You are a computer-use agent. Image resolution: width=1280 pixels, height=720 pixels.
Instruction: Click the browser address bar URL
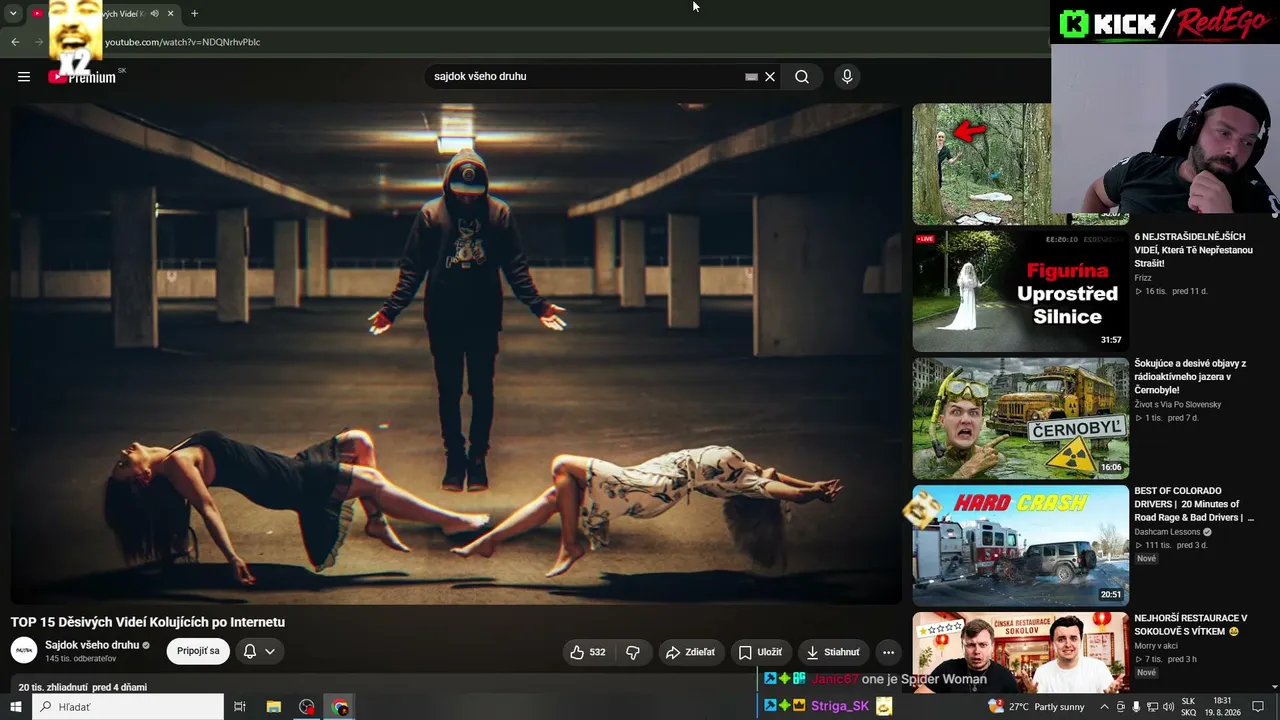click(182, 42)
